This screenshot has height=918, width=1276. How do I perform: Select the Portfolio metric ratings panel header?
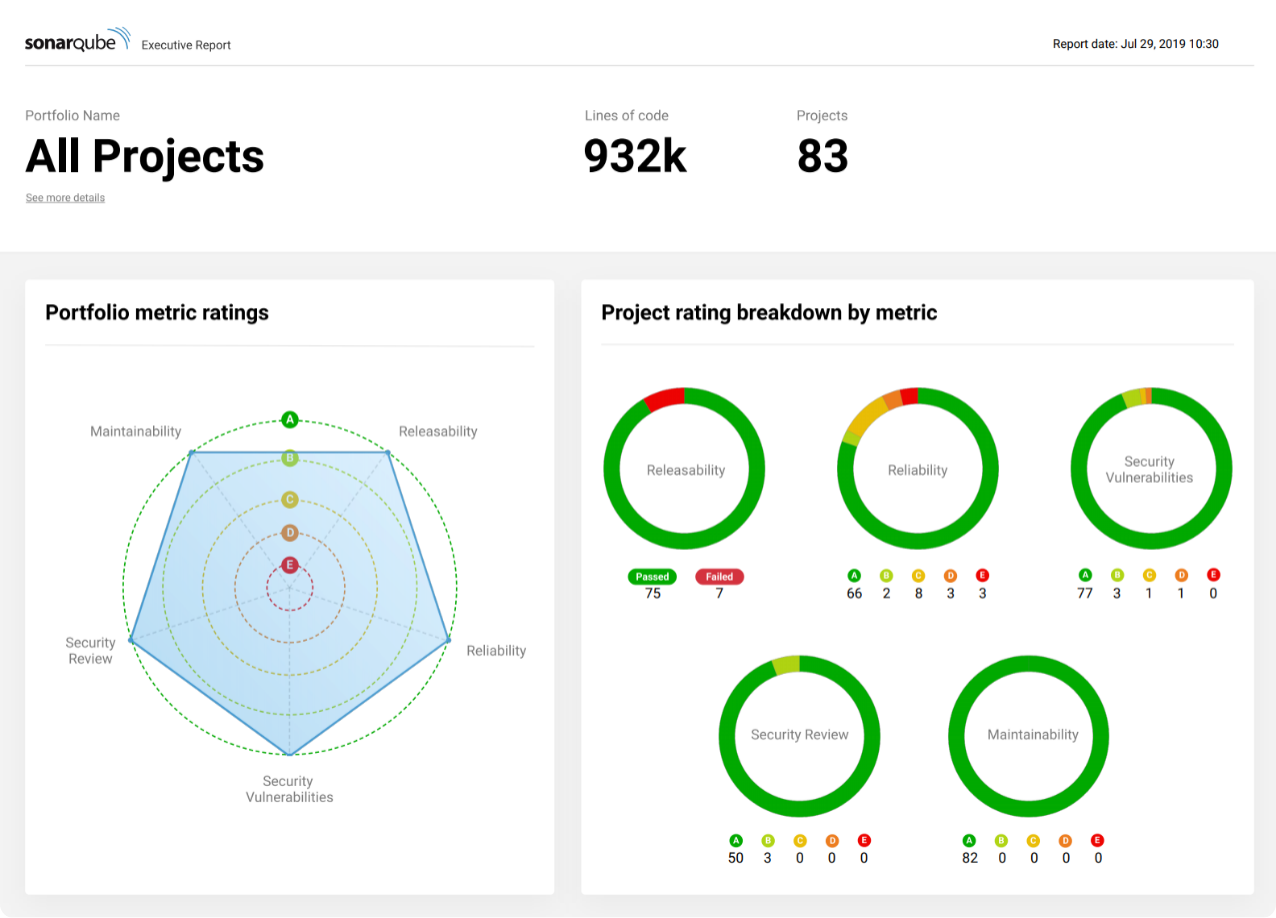pyautogui.click(x=157, y=312)
